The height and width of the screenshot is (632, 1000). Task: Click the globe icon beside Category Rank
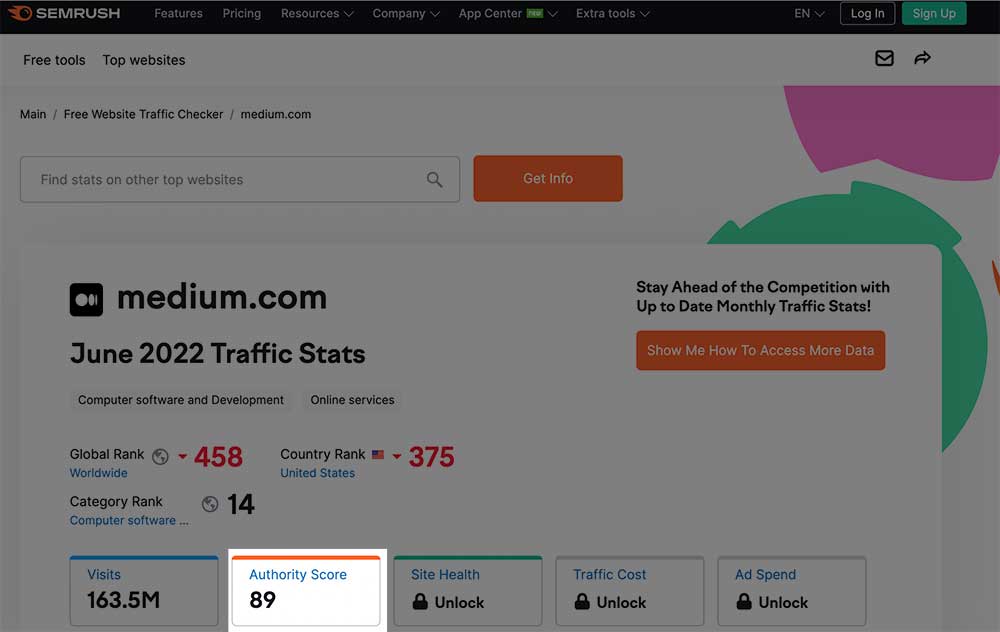210,504
